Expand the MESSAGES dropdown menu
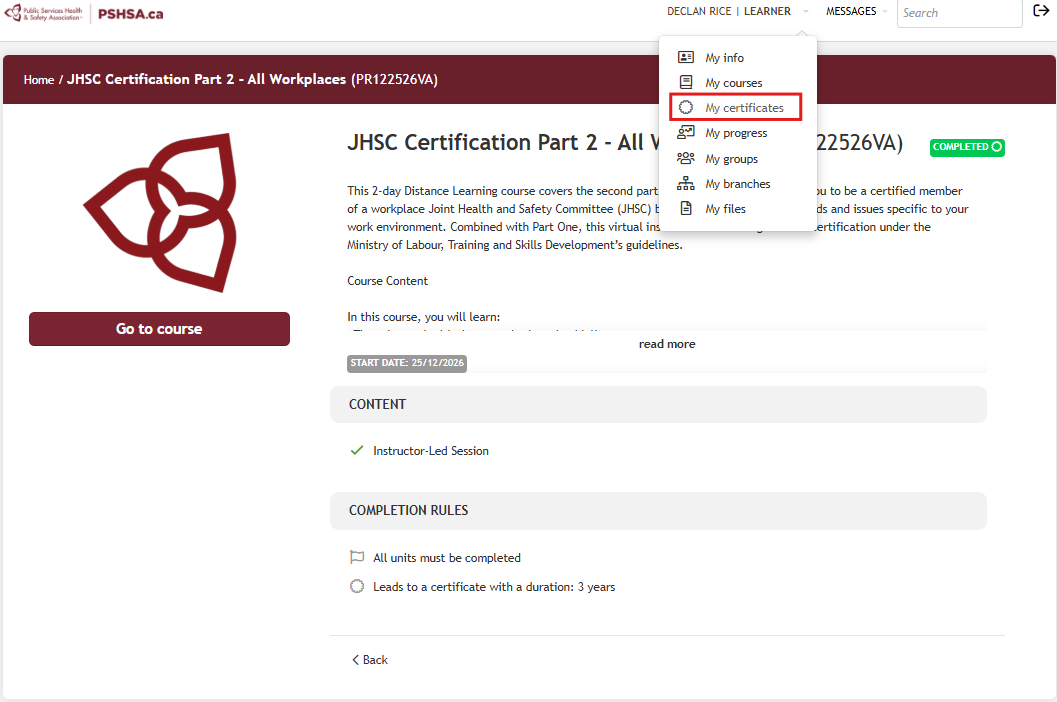The height and width of the screenshot is (702, 1057). tap(856, 11)
